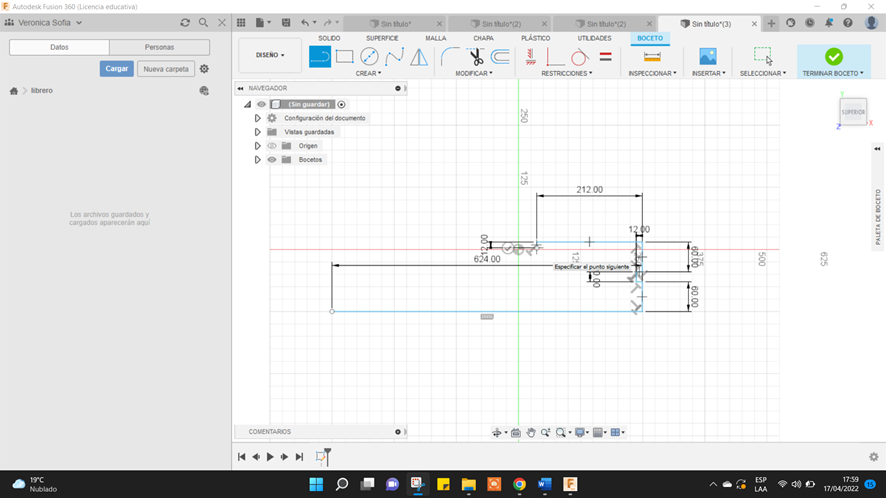This screenshot has height=498, width=886.
Task: Click the sketch marker in timeline
Action: coord(321,457)
